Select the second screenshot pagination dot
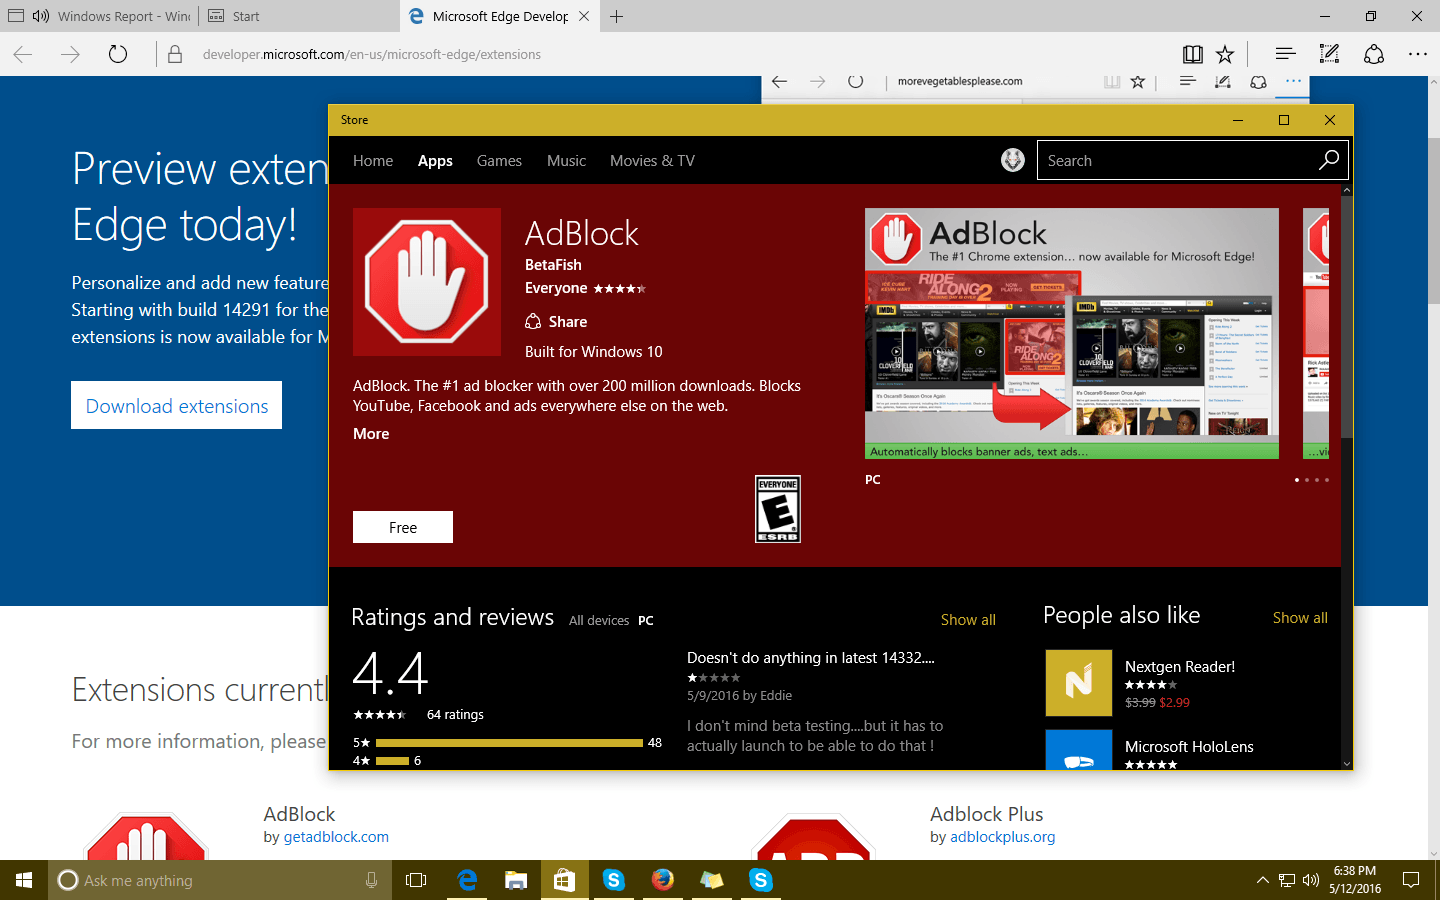The image size is (1440, 900). pyautogui.click(x=1307, y=480)
